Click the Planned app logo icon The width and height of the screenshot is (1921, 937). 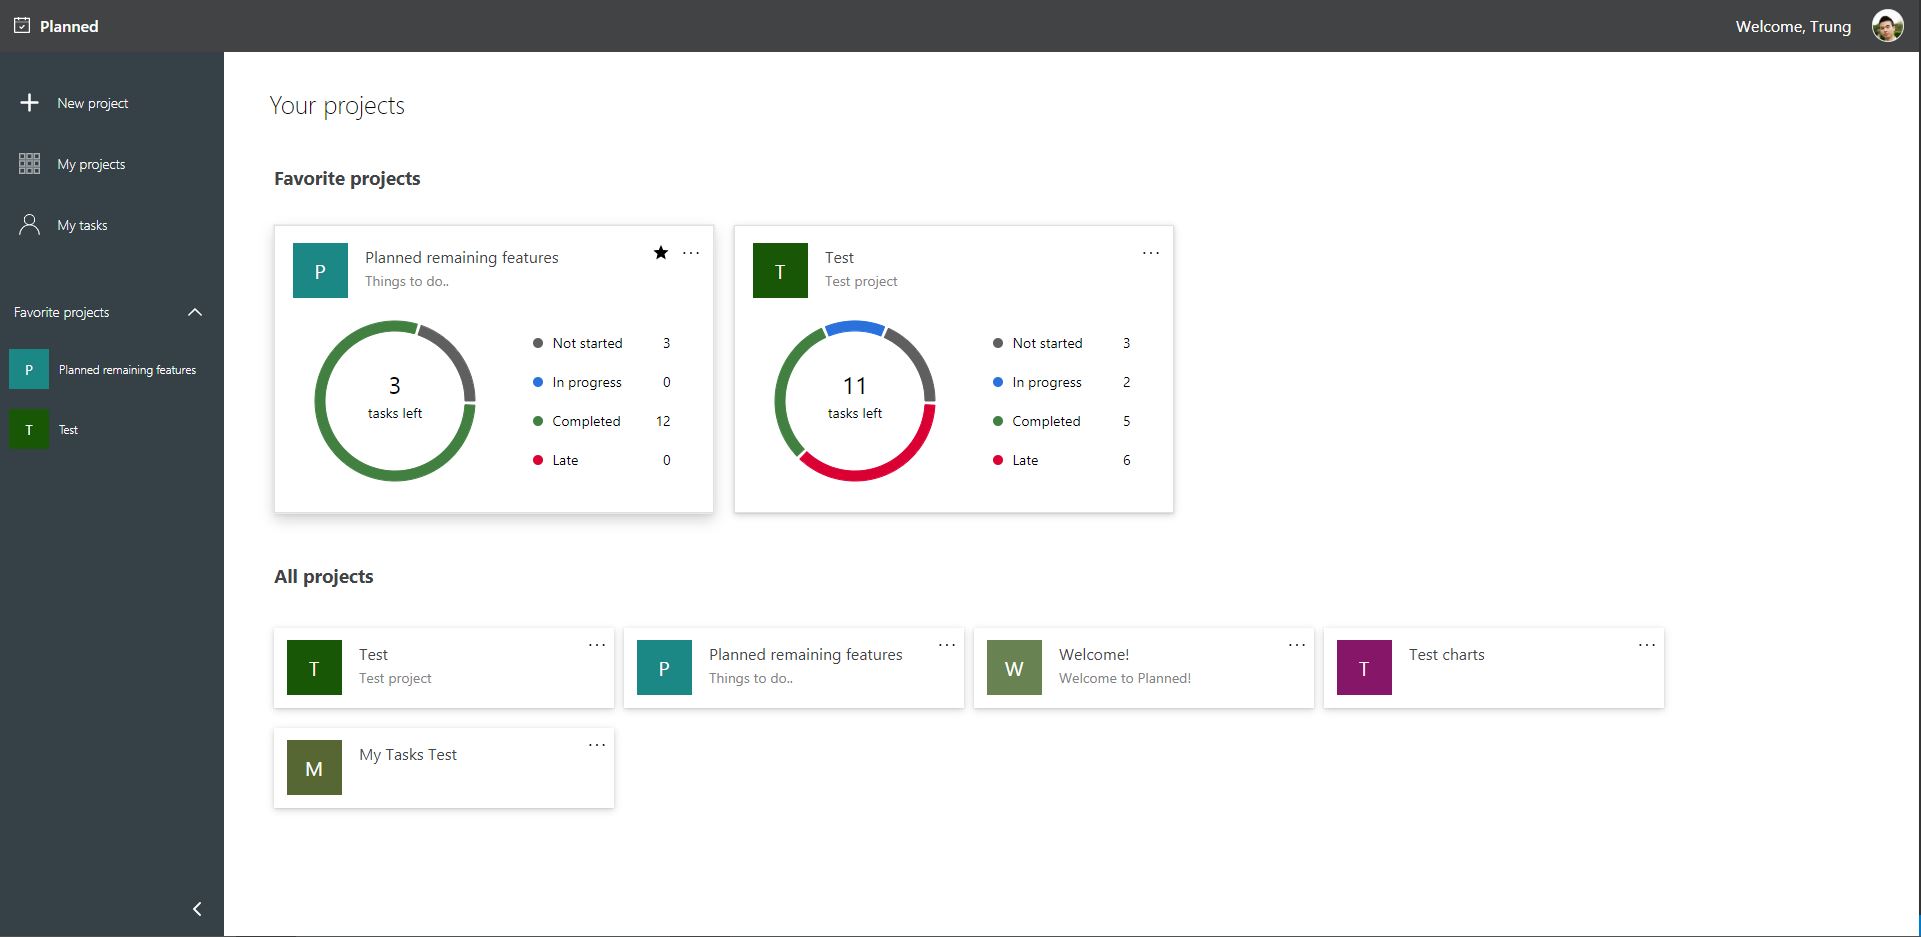(x=22, y=26)
